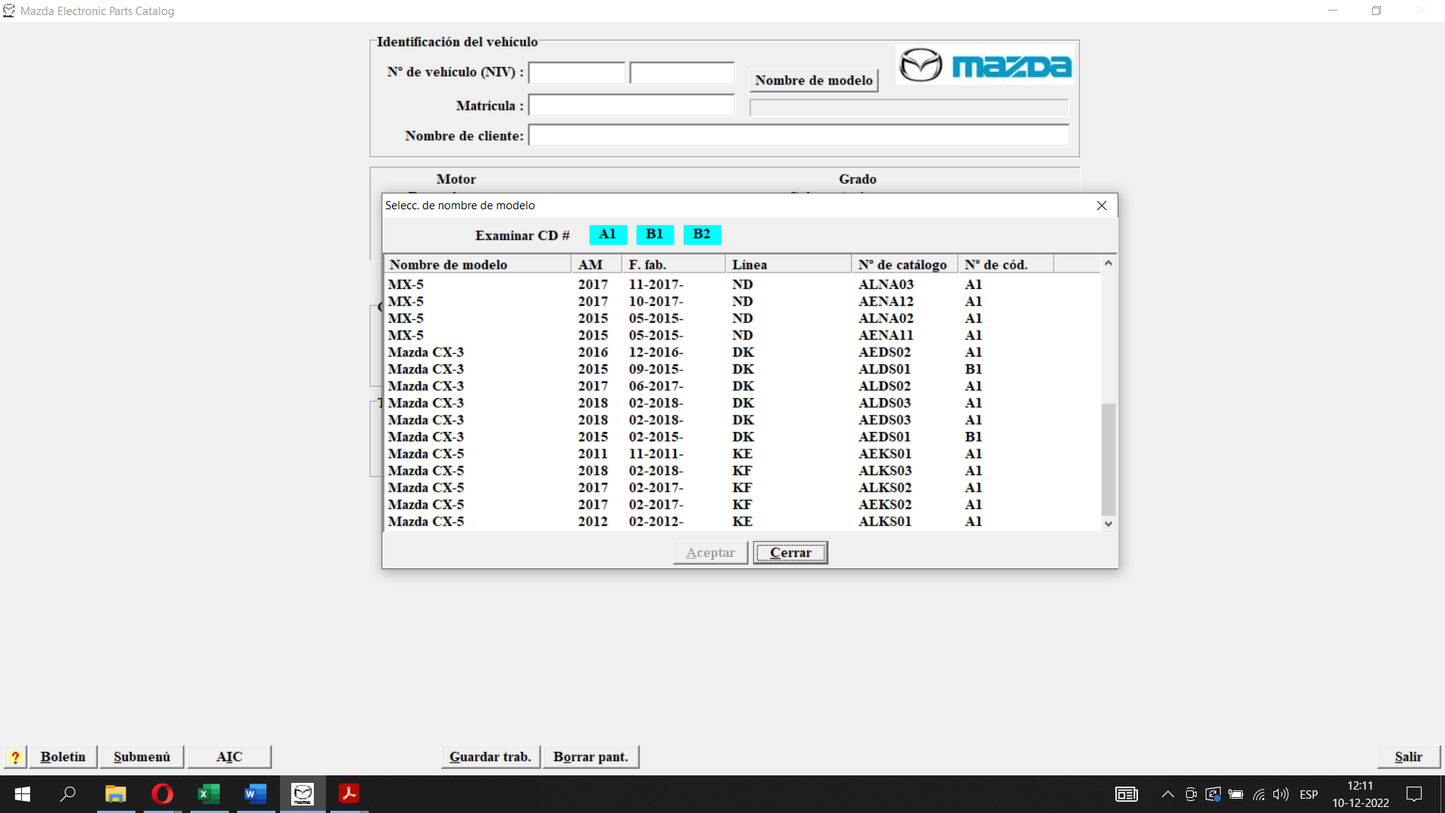The width and height of the screenshot is (1445, 813).
Task: Open Excel from the taskbar
Action: point(208,794)
